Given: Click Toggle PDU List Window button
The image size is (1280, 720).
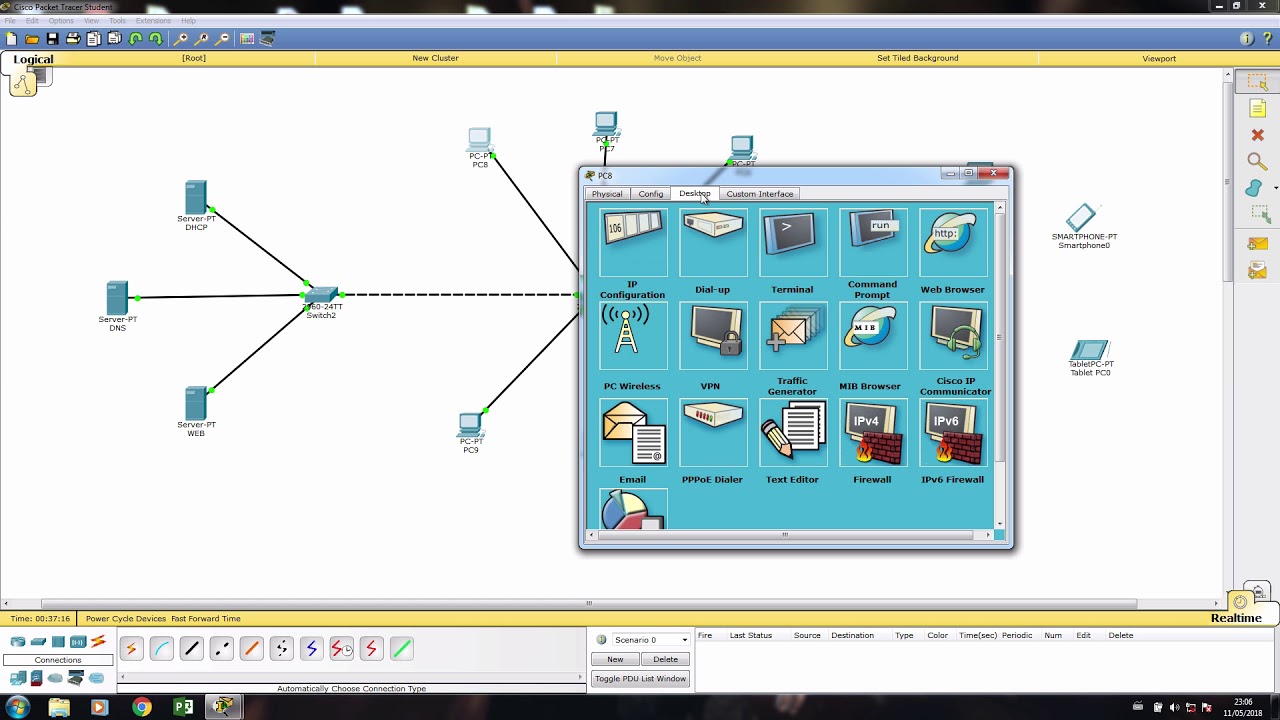Looking at the screenshot, I should 640,678.
